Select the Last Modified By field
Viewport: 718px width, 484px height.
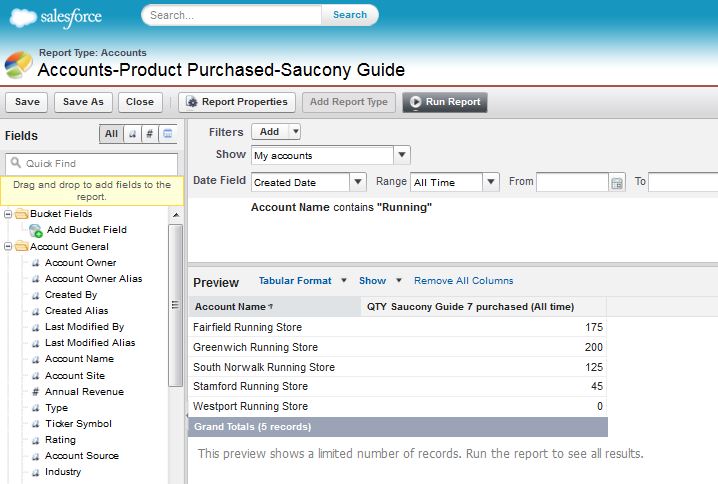click(84, 327)
